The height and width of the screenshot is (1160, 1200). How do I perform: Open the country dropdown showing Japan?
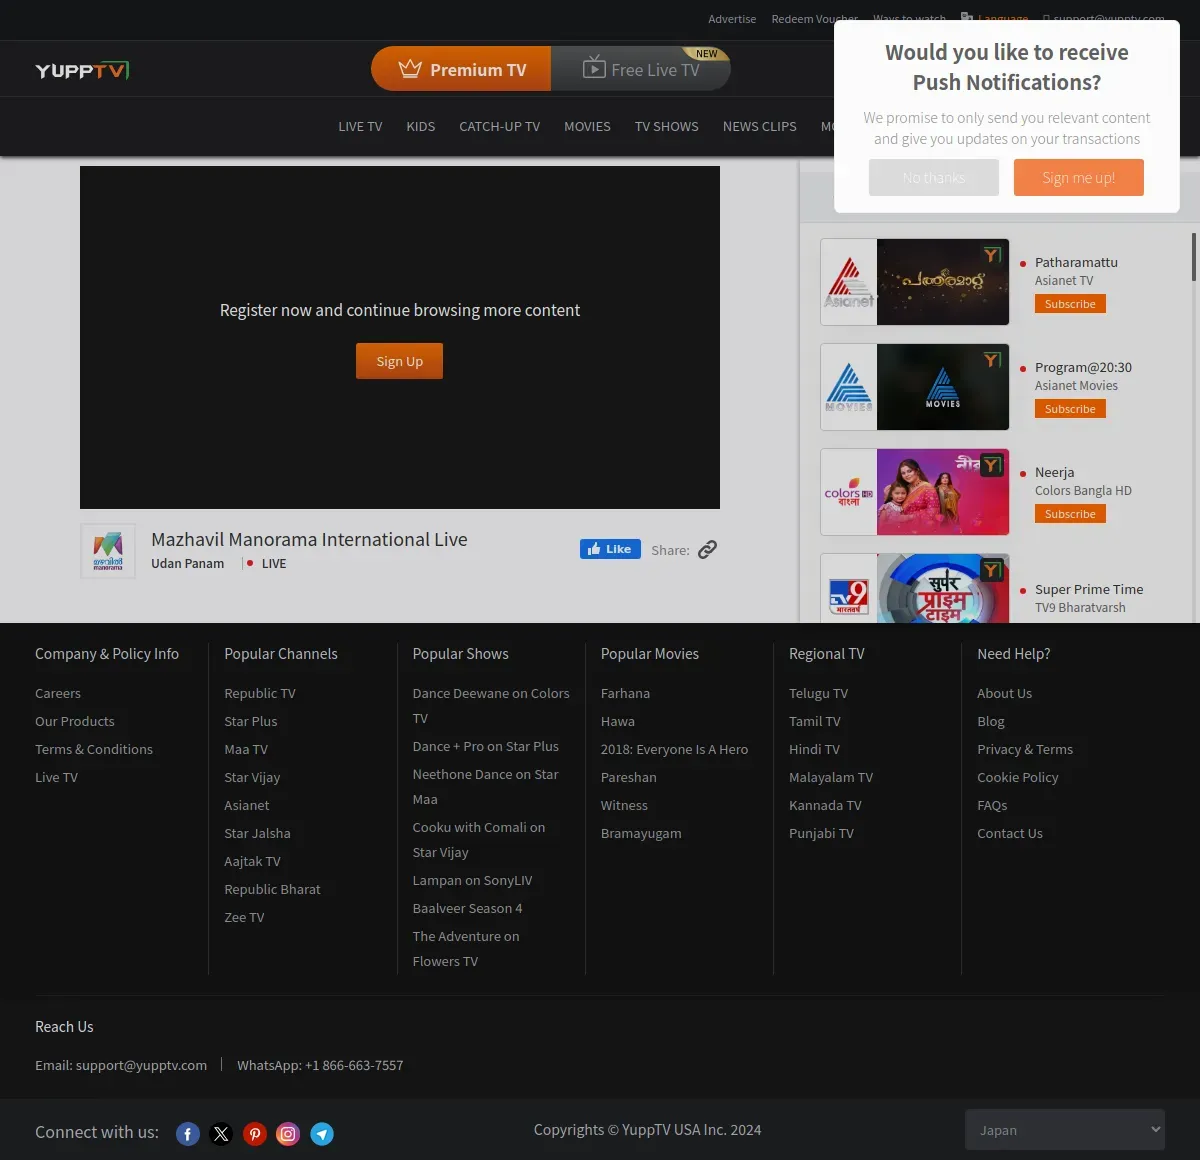point(1065,1130)
